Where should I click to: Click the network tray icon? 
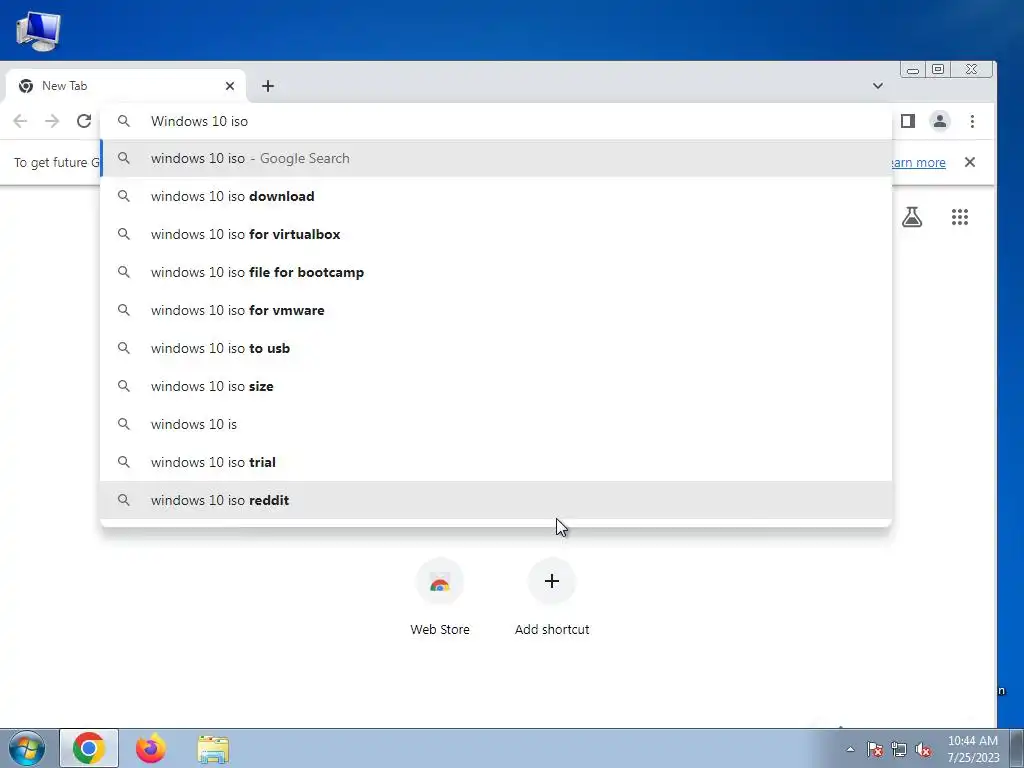pos(899,749)
